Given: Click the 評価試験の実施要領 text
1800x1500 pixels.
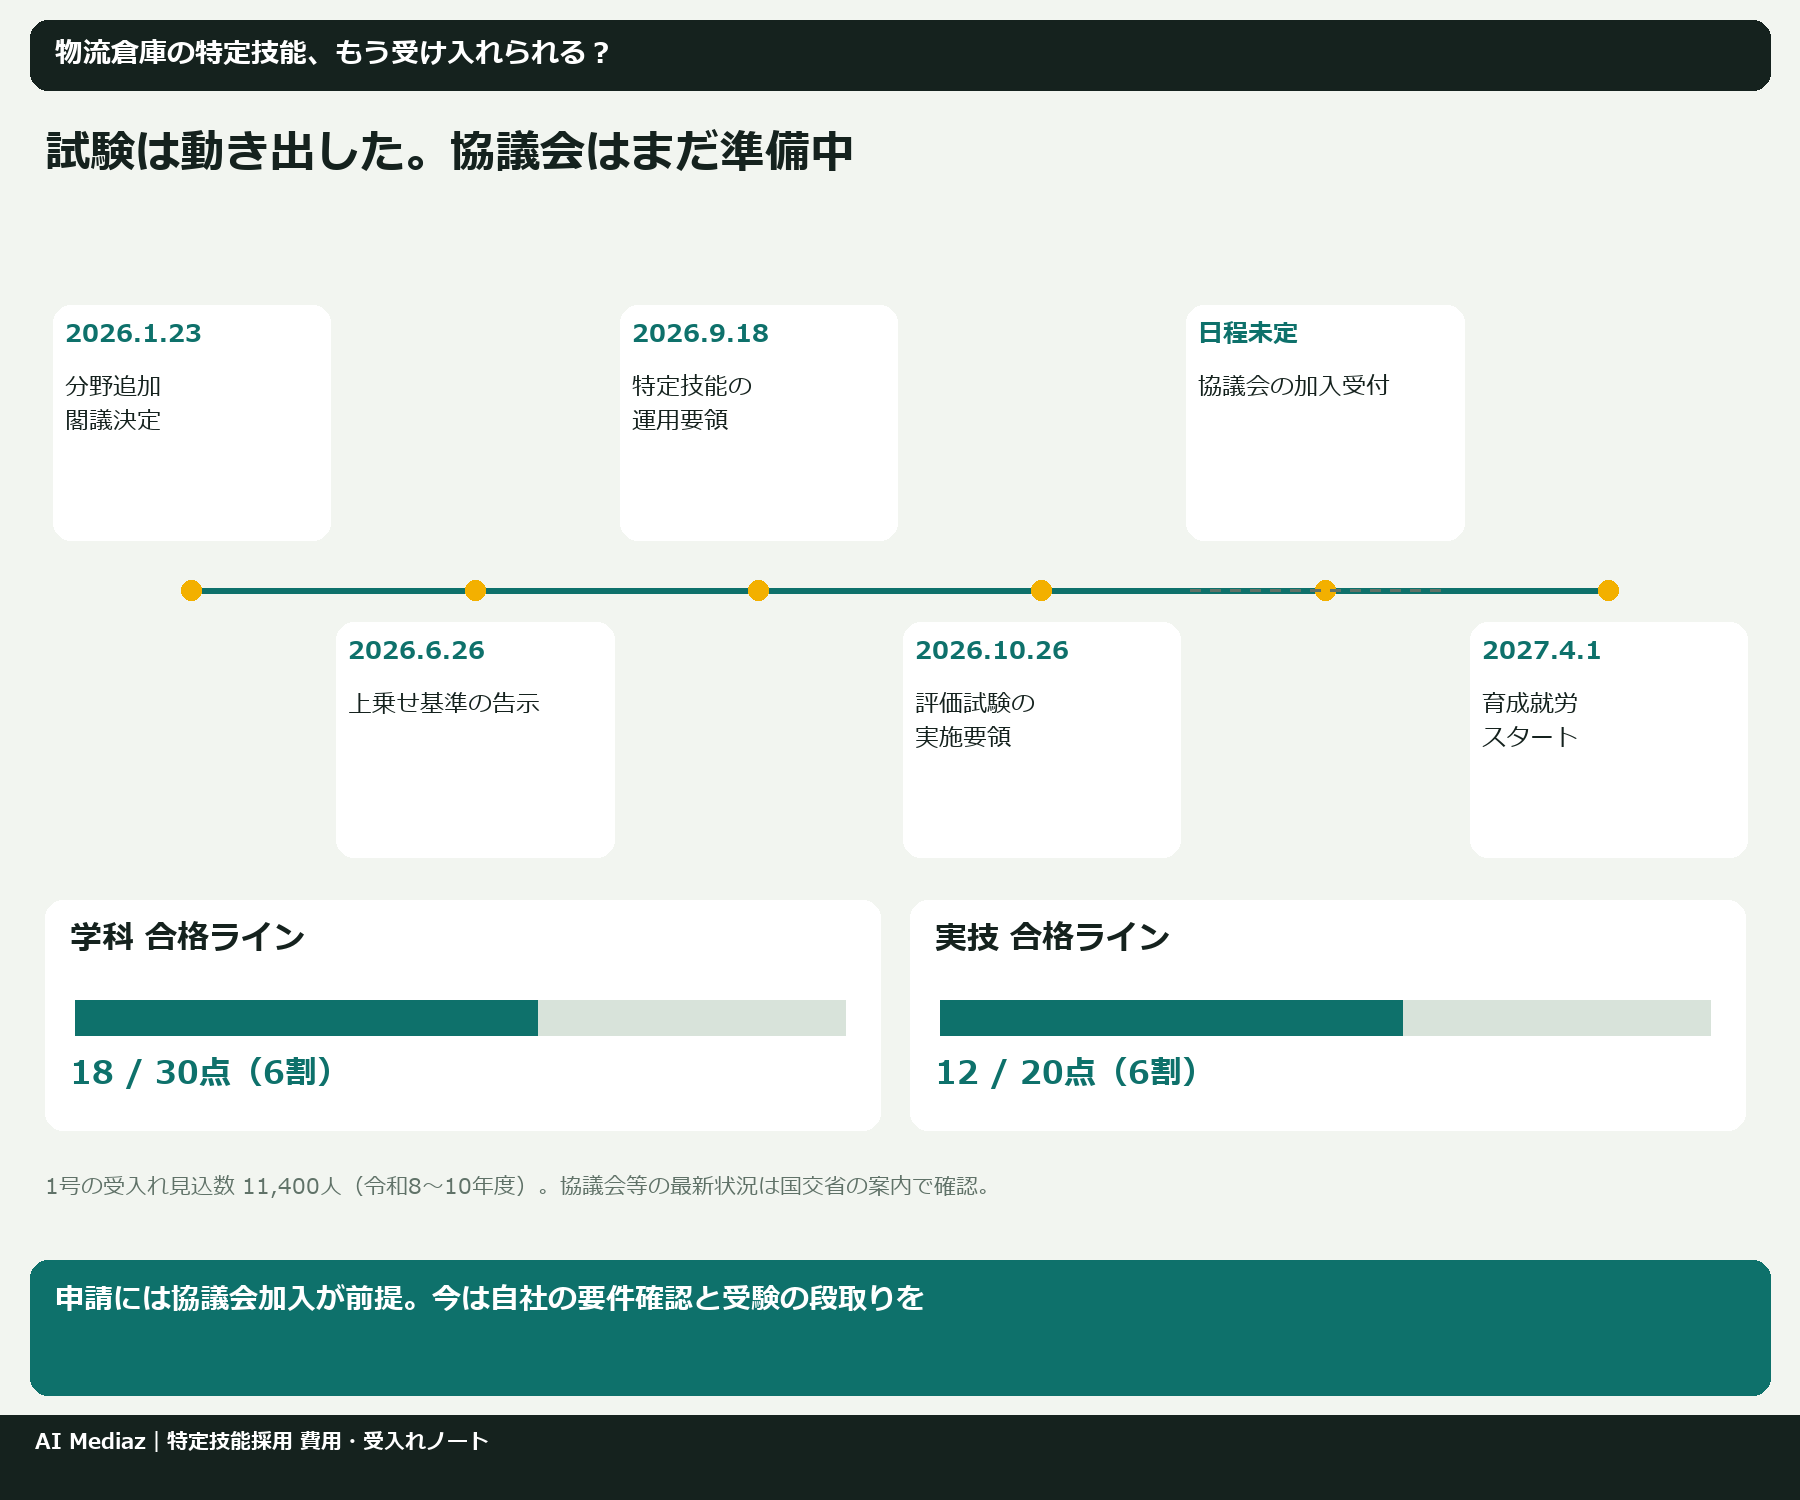Looking at the screenshot, I should [975, 720].
